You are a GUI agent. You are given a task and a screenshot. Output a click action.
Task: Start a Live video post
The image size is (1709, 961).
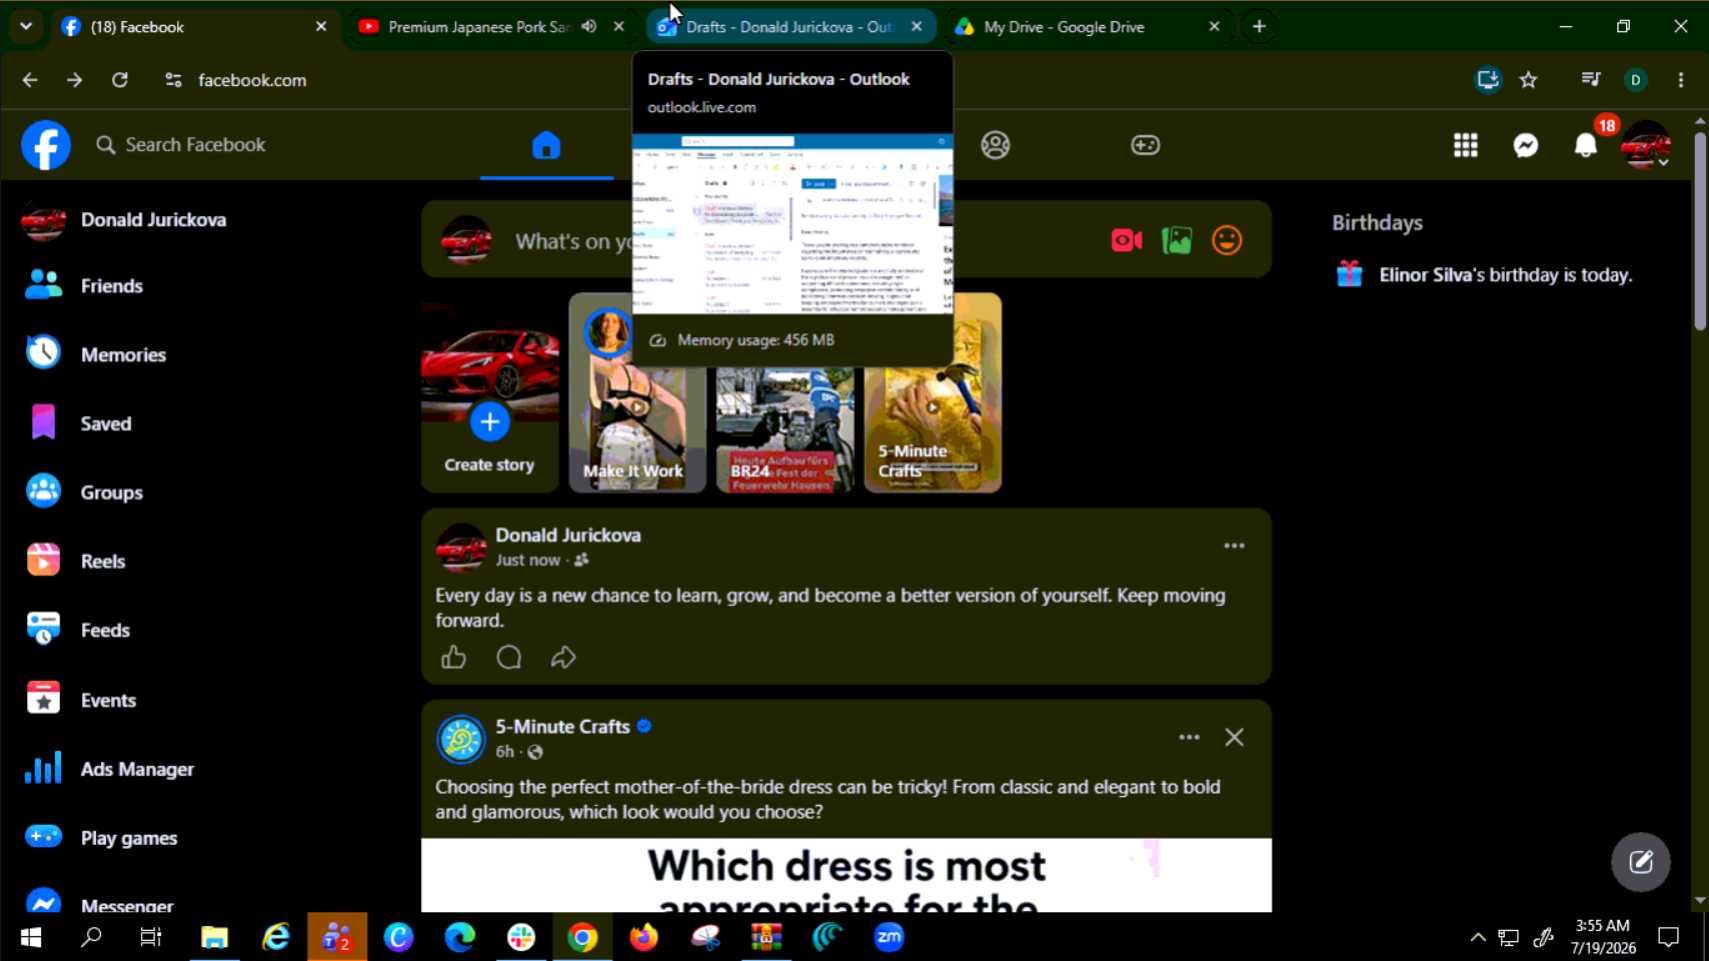[1127, 241]
